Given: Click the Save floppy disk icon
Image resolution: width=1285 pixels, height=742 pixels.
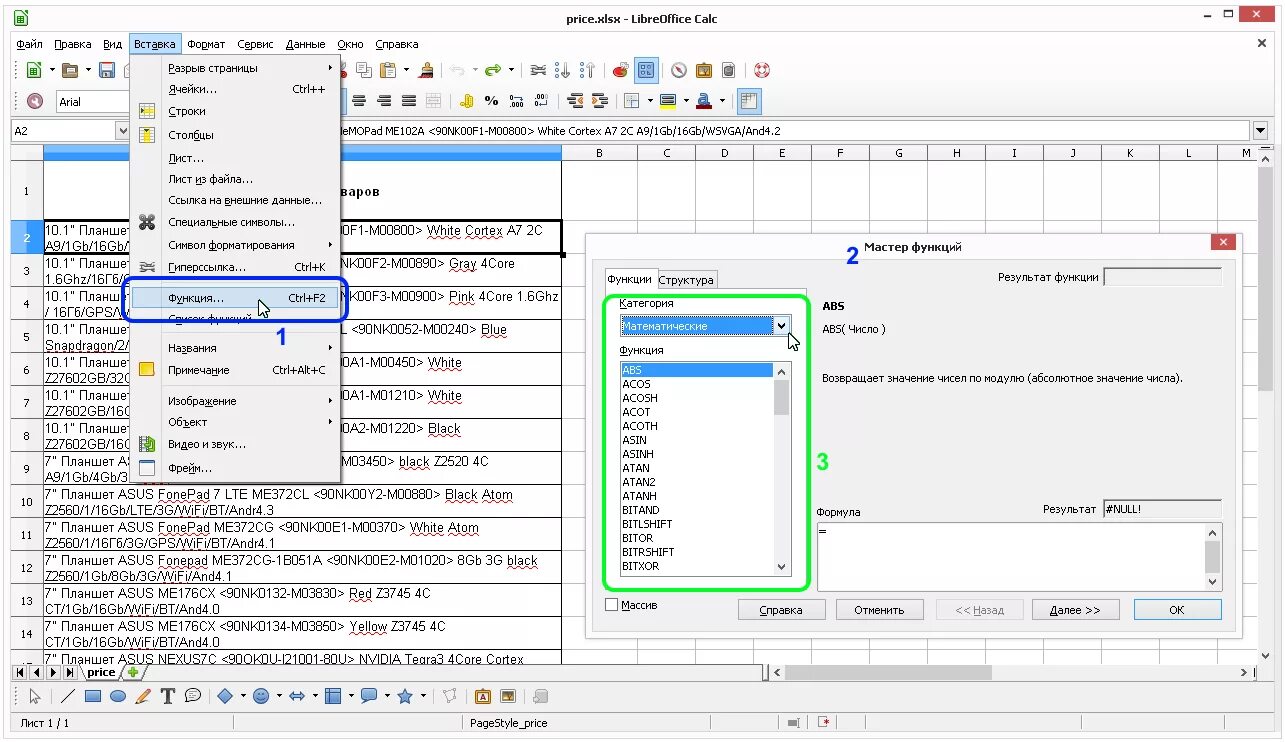Looking at the screenshot, I should click(x=106, y=70).
